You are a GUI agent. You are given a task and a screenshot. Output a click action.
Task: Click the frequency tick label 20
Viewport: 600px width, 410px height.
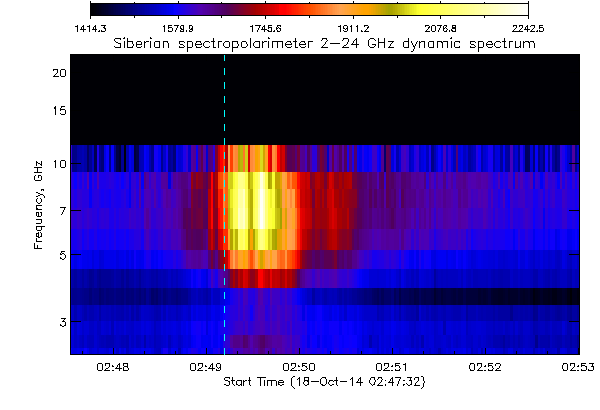[59, 73]
